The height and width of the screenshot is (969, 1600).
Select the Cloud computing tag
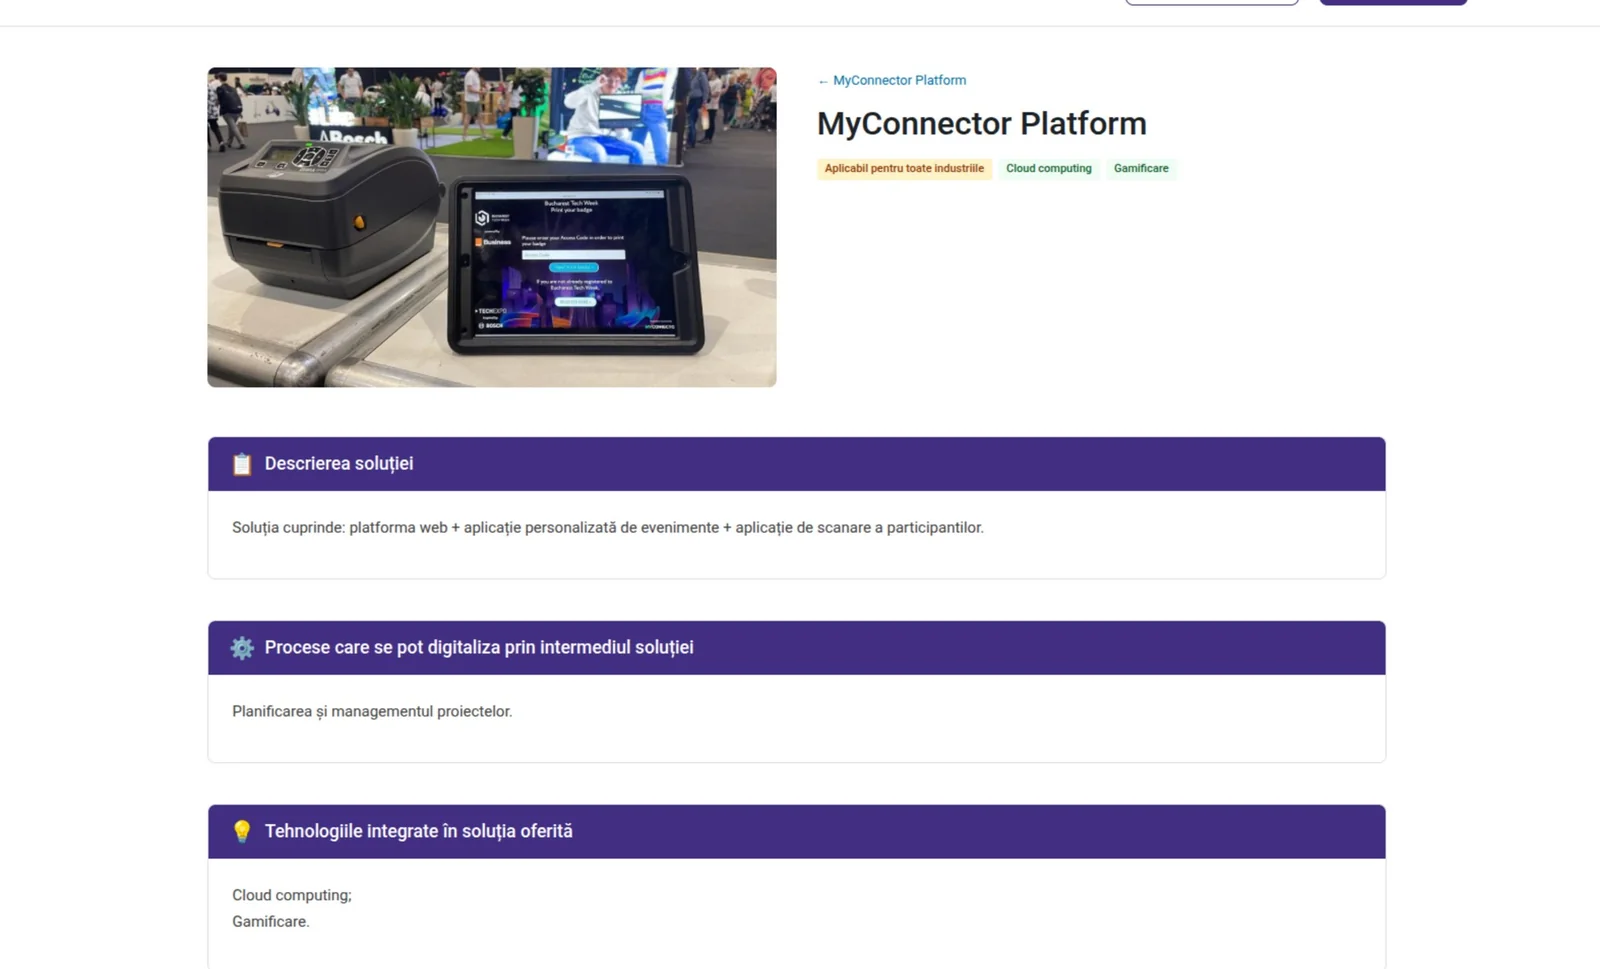1049,168
